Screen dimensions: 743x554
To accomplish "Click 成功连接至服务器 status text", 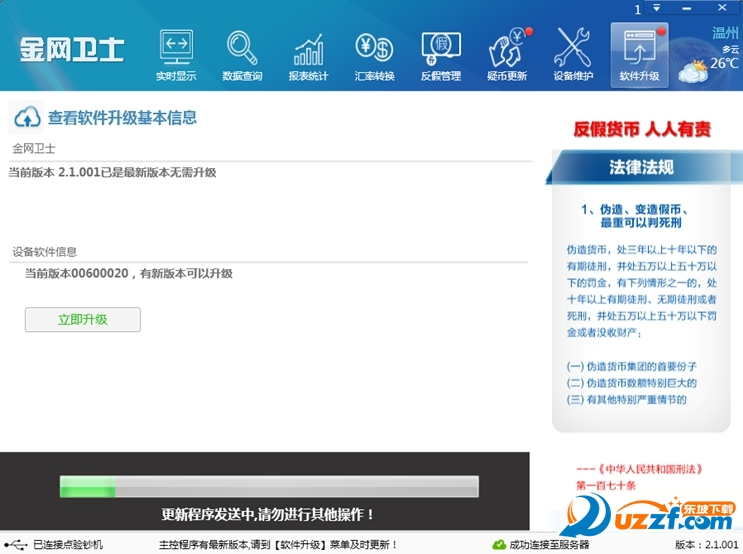I will point(549,545).
